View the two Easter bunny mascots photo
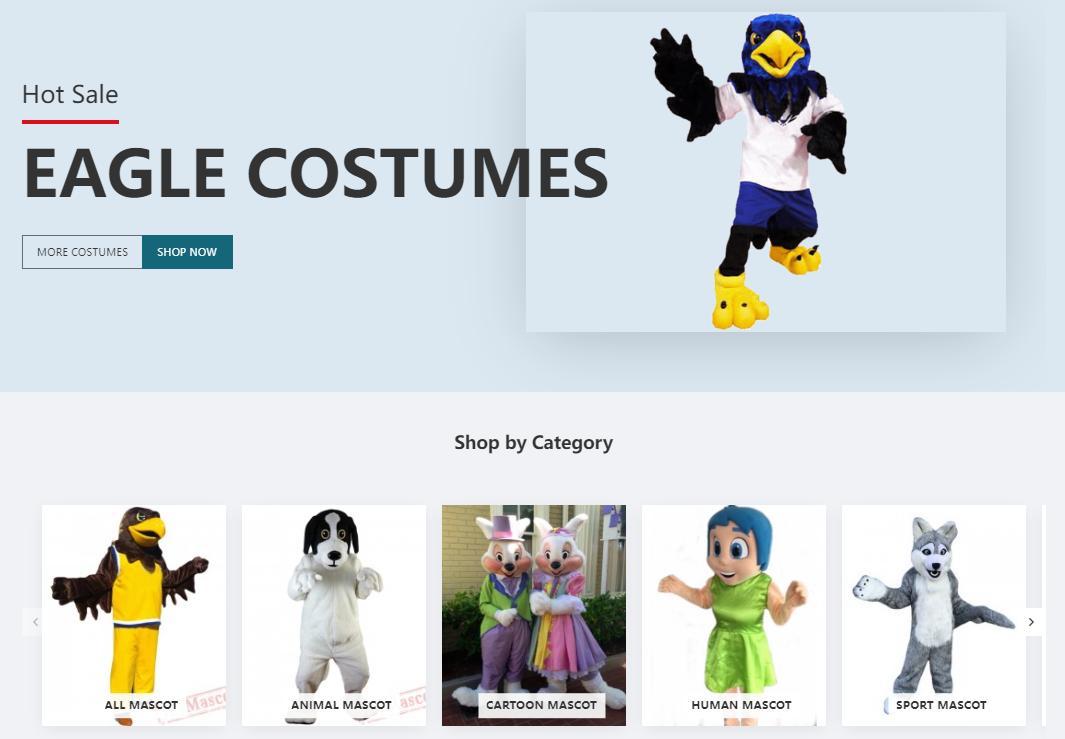 534,615
